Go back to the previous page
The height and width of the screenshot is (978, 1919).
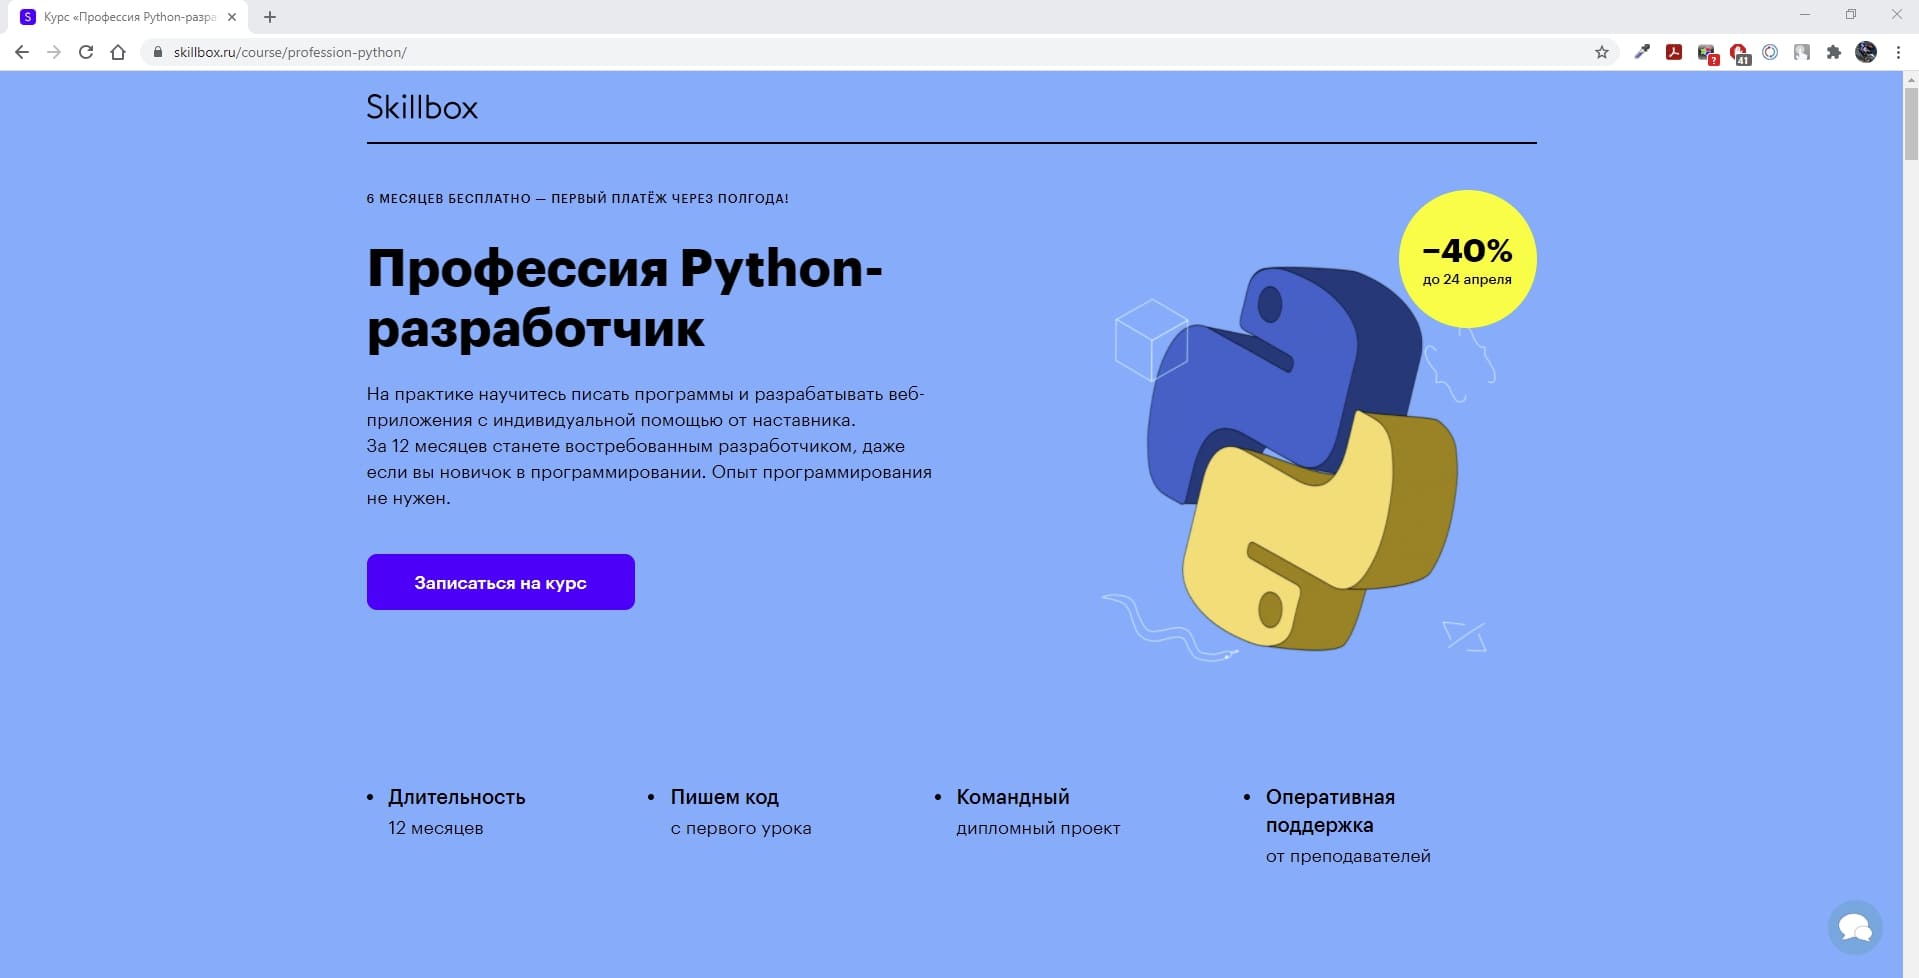22,52
